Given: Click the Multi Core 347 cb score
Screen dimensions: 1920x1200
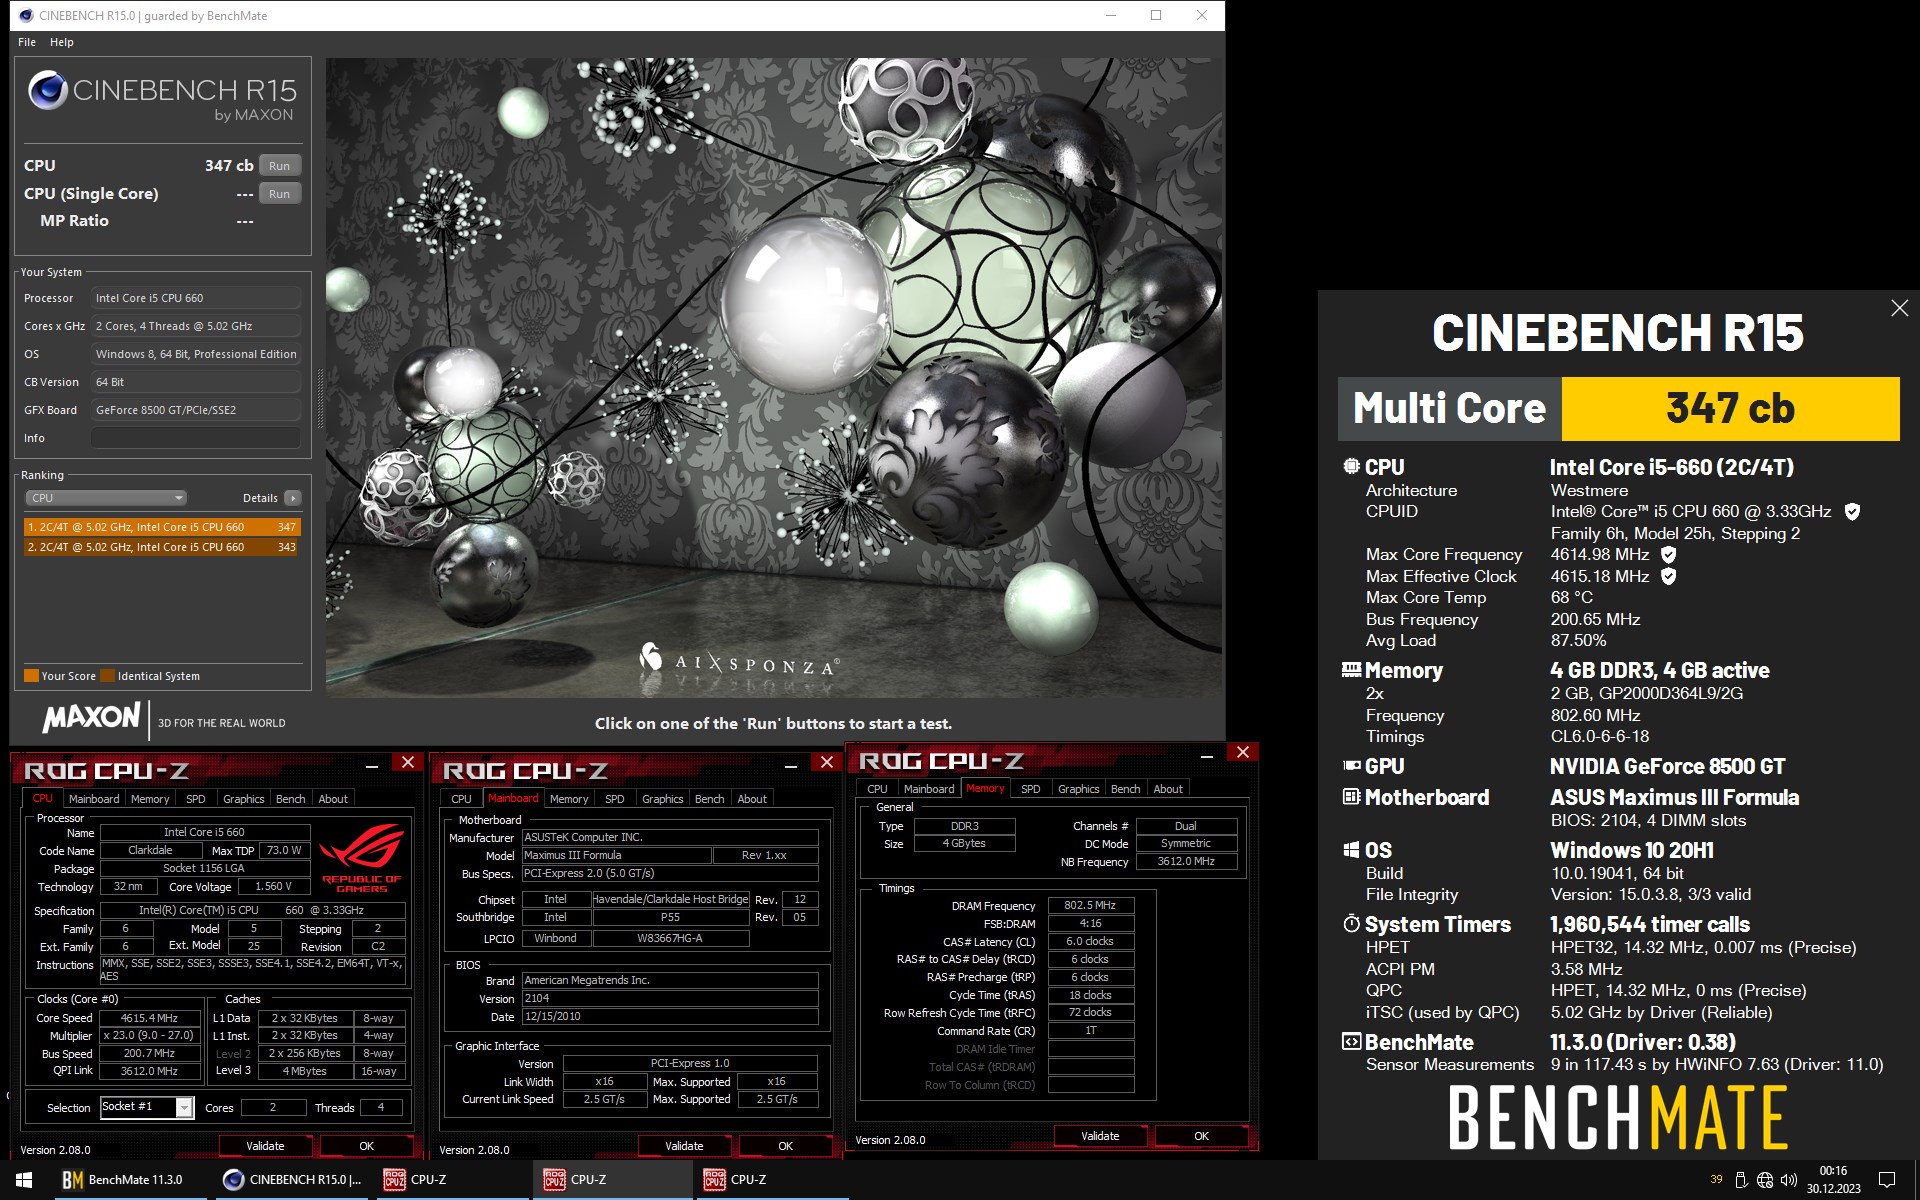Looking at the screenshot, I should click(x=1730, y=408).
